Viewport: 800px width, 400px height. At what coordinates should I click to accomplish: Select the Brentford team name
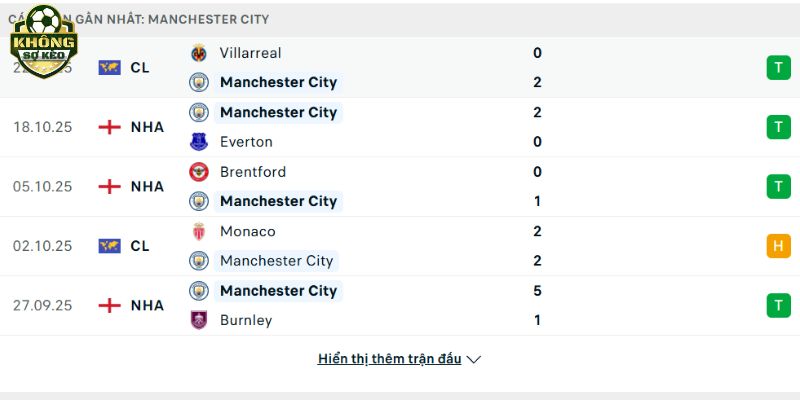[253, 172]
